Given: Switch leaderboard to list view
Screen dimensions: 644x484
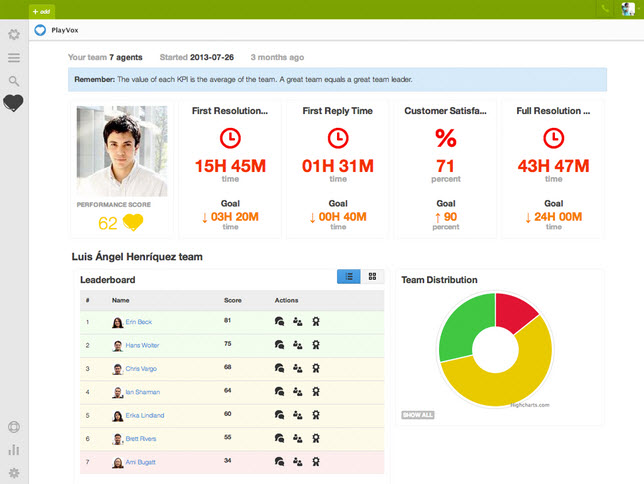Looking at the screenshot, I should (x=349, y=276).
